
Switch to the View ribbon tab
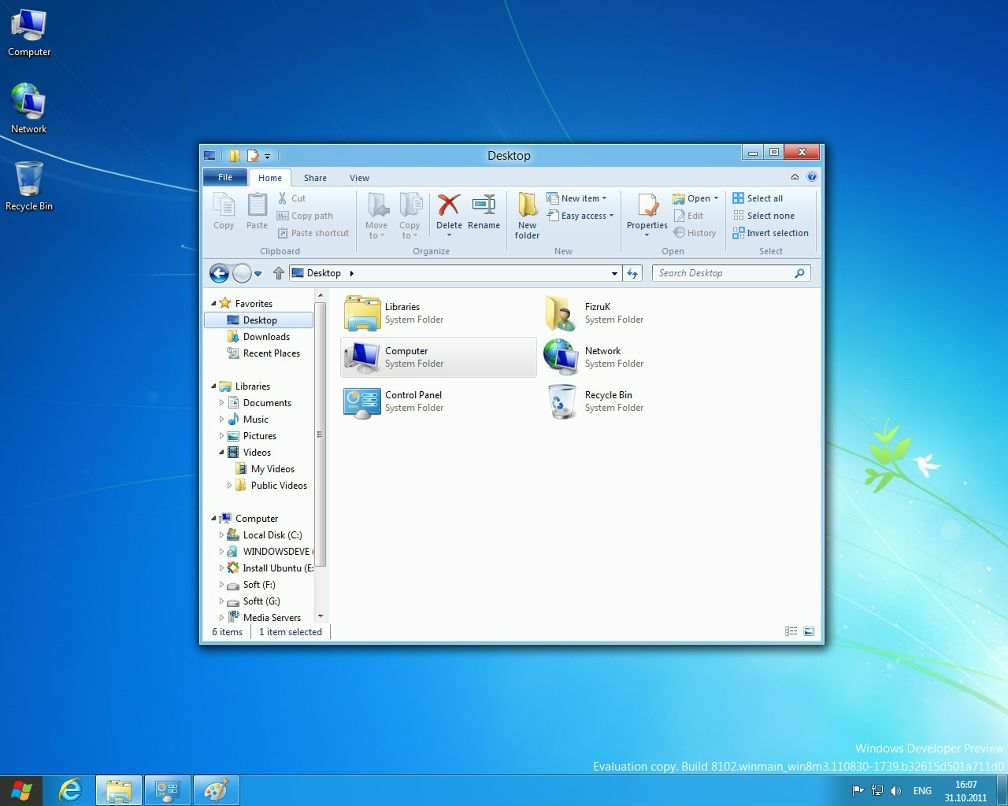pyautogui.click(x=359, y=178)
